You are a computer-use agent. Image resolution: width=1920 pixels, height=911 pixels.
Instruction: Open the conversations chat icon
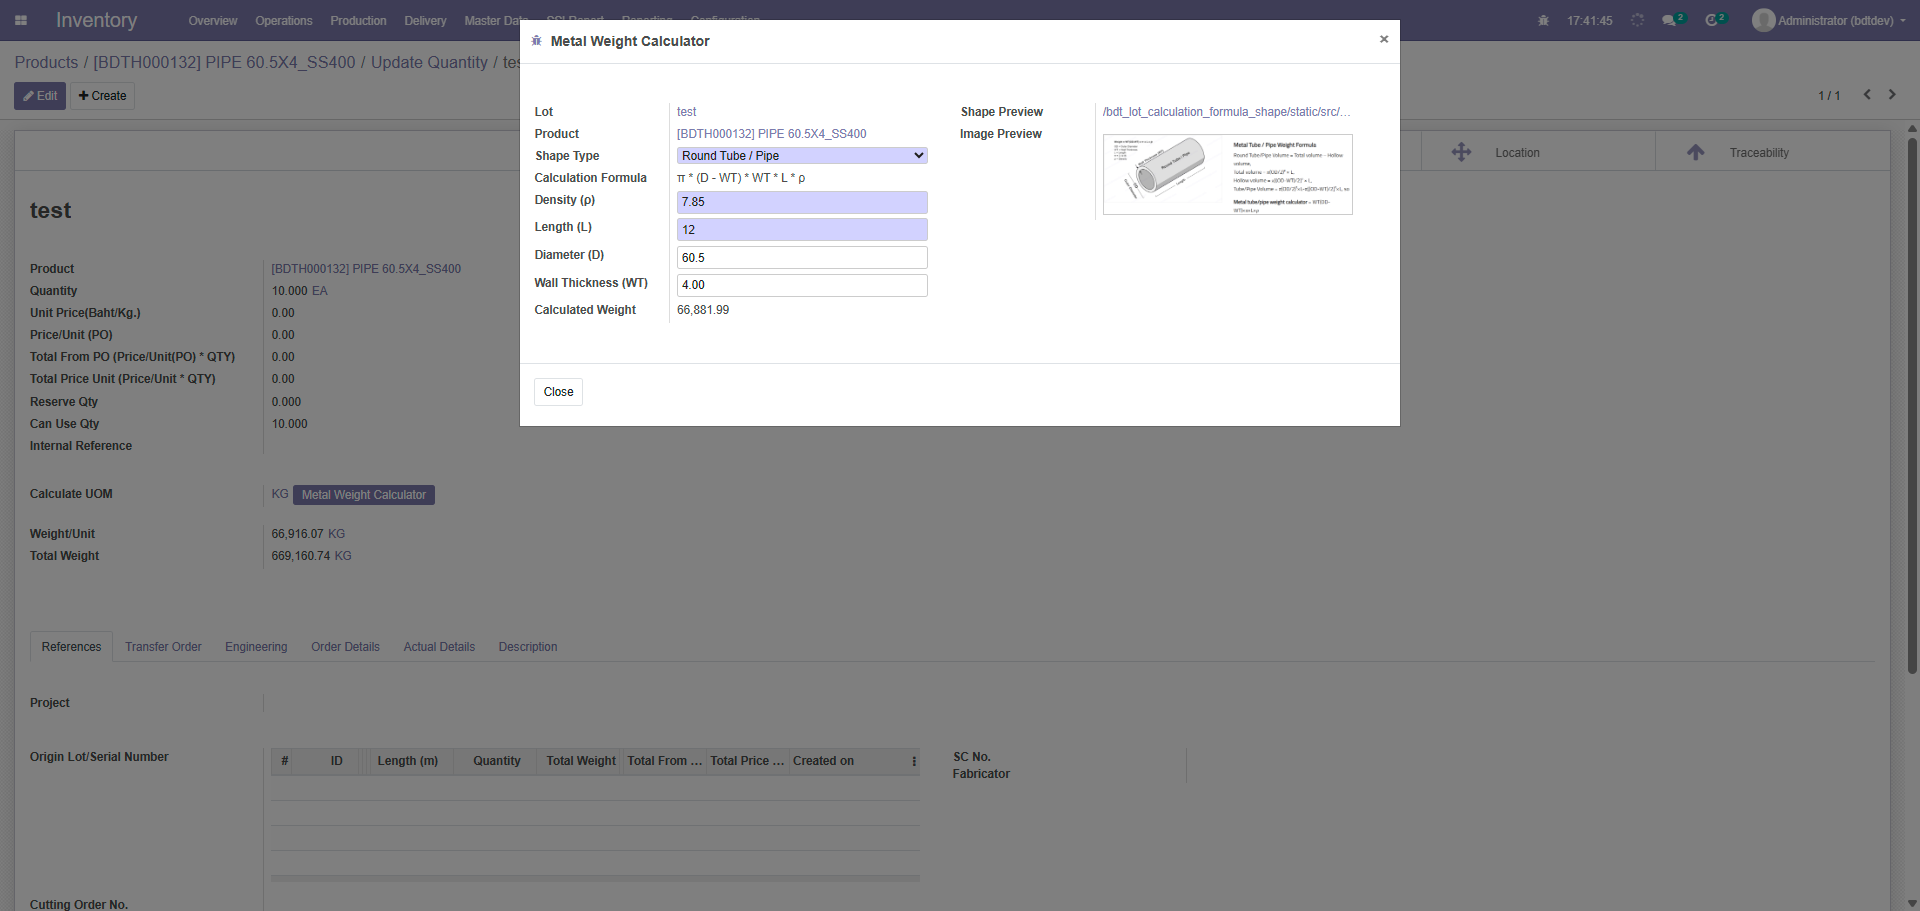pyautogui.click(x=1669, y=20)
